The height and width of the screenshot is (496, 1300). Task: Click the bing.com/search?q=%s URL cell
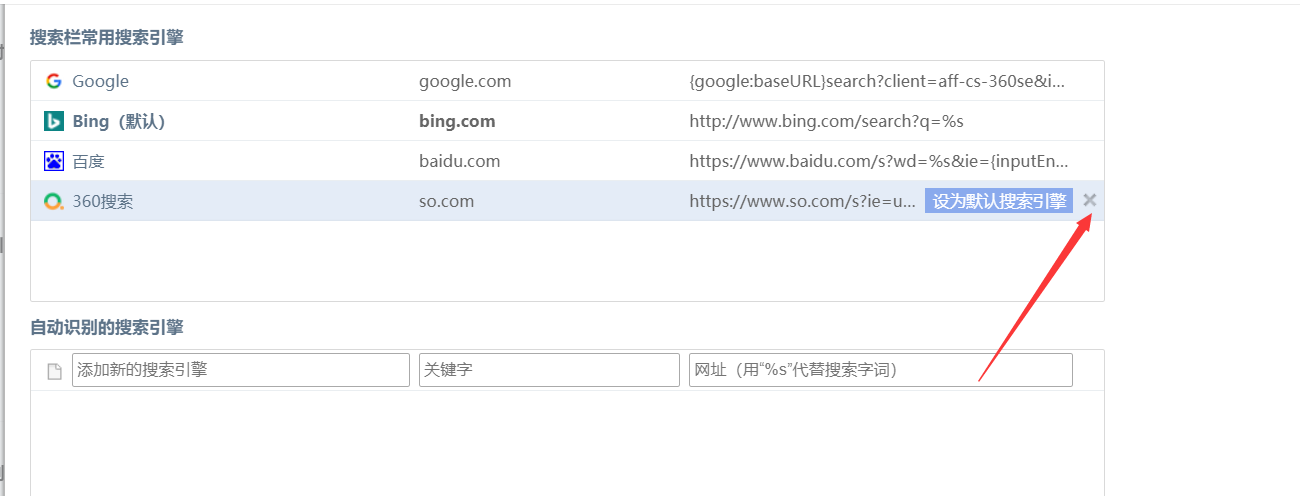826,121
